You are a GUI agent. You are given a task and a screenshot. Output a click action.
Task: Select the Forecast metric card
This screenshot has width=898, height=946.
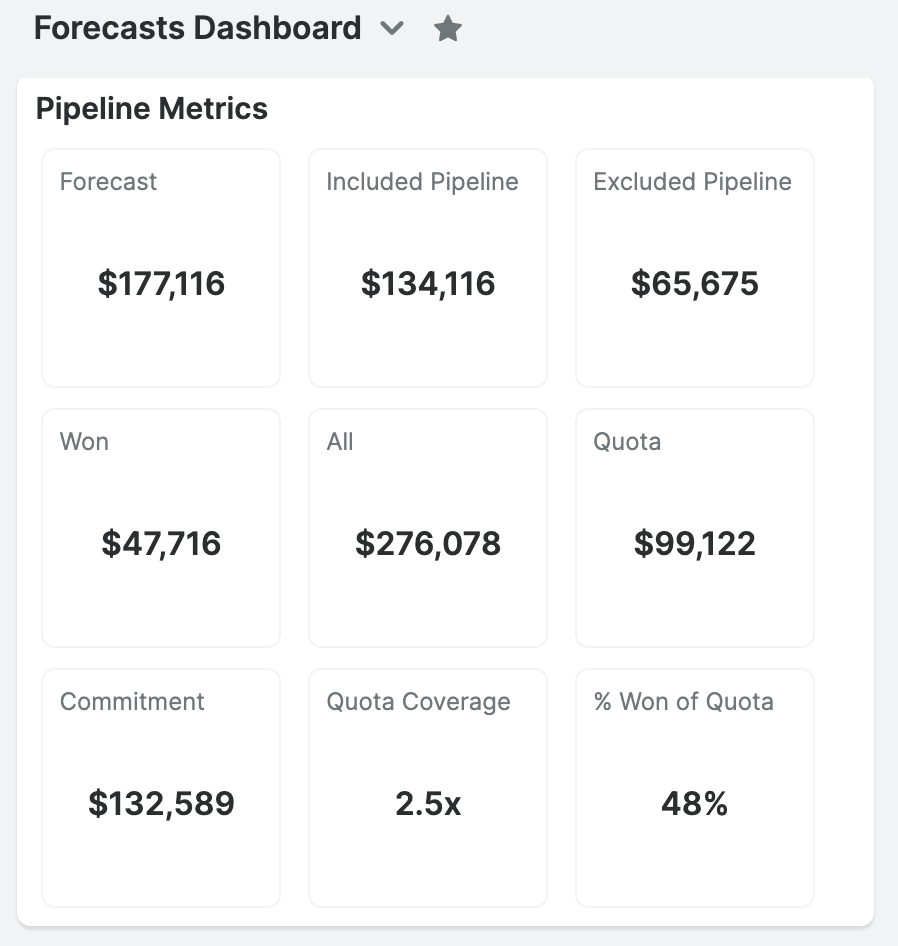160,267
